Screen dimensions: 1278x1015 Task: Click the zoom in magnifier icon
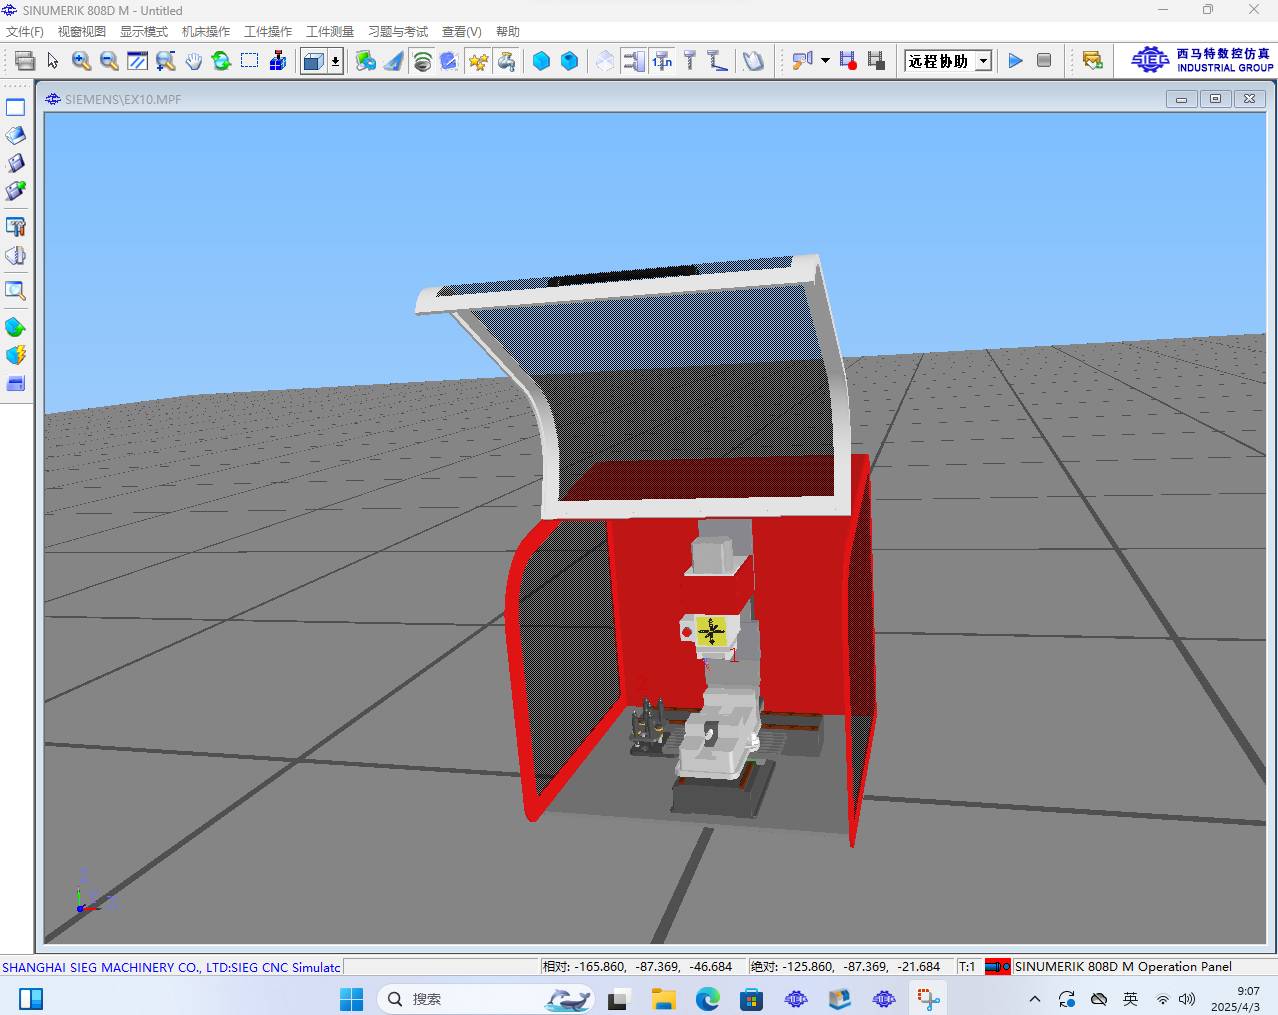81,61
